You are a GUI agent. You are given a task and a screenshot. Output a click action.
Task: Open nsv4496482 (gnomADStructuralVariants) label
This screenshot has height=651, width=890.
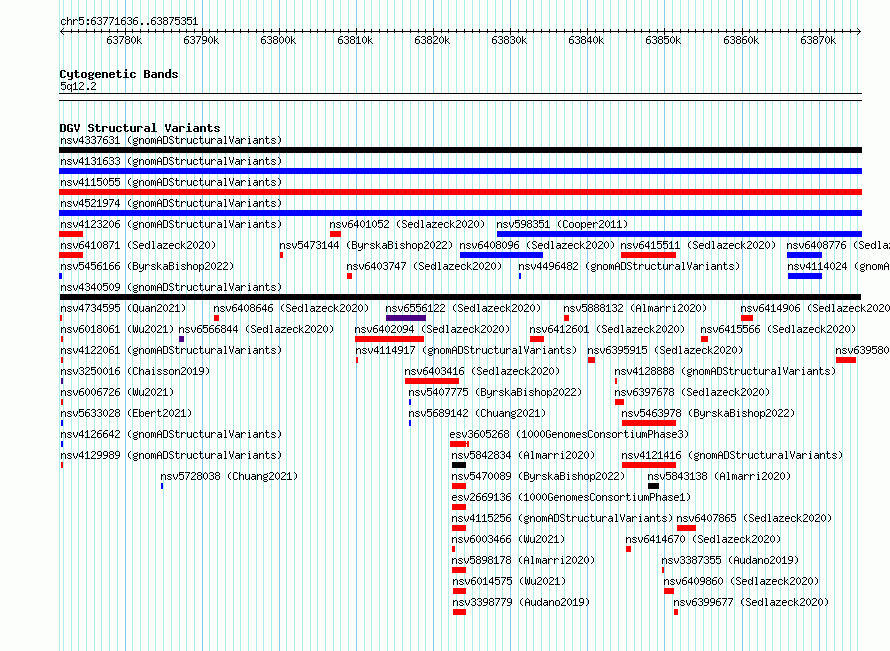coord(629,266)
